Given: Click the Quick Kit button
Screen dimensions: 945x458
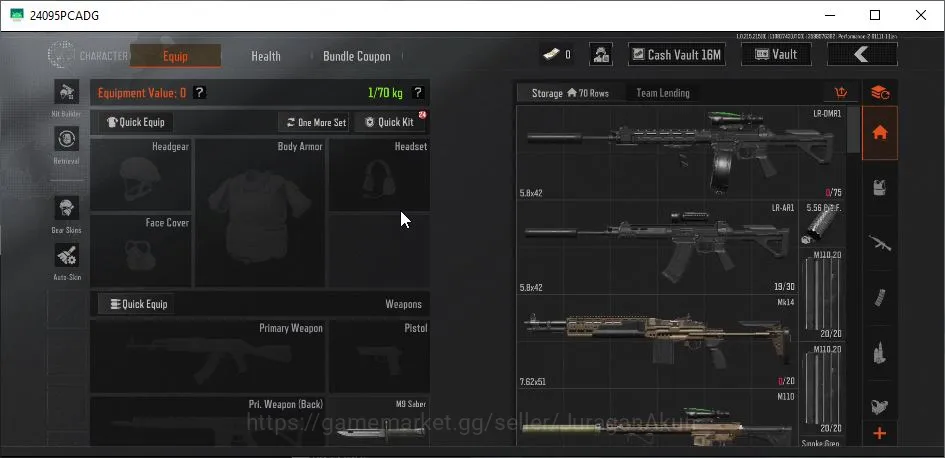Looking at the screenshot, I should coord(390,122).
